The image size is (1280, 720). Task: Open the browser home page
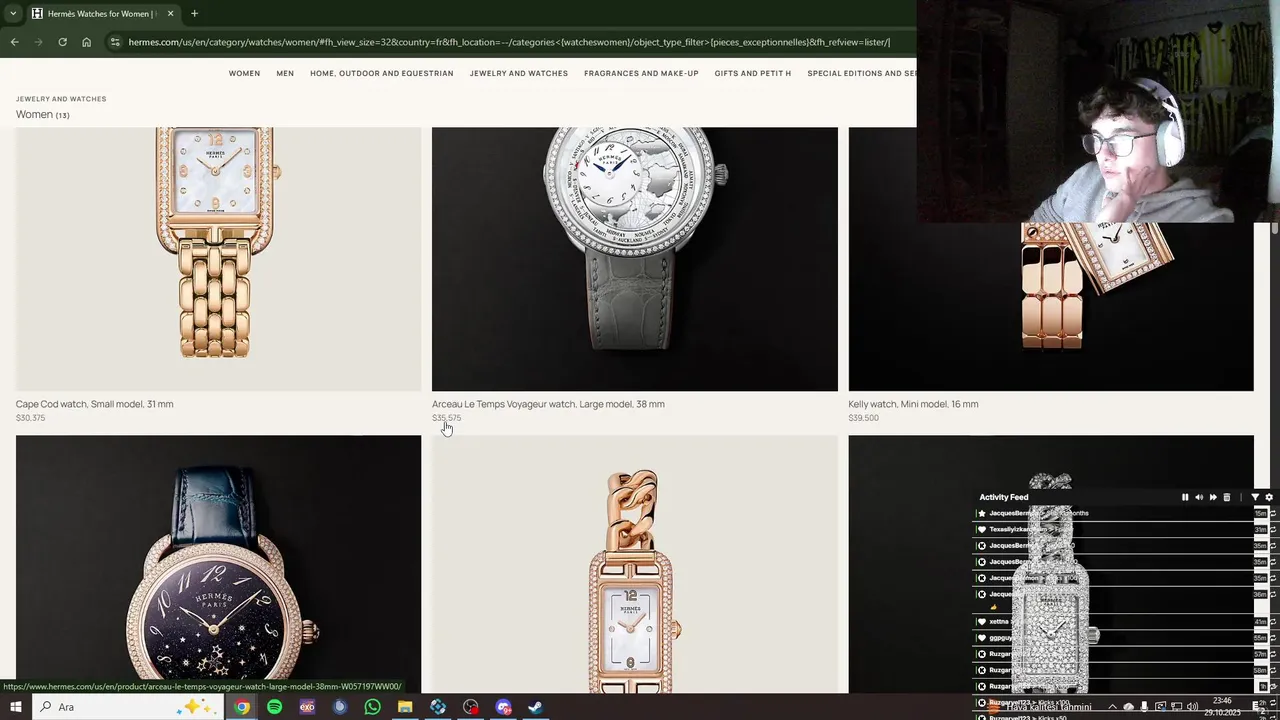pos(86,42)
